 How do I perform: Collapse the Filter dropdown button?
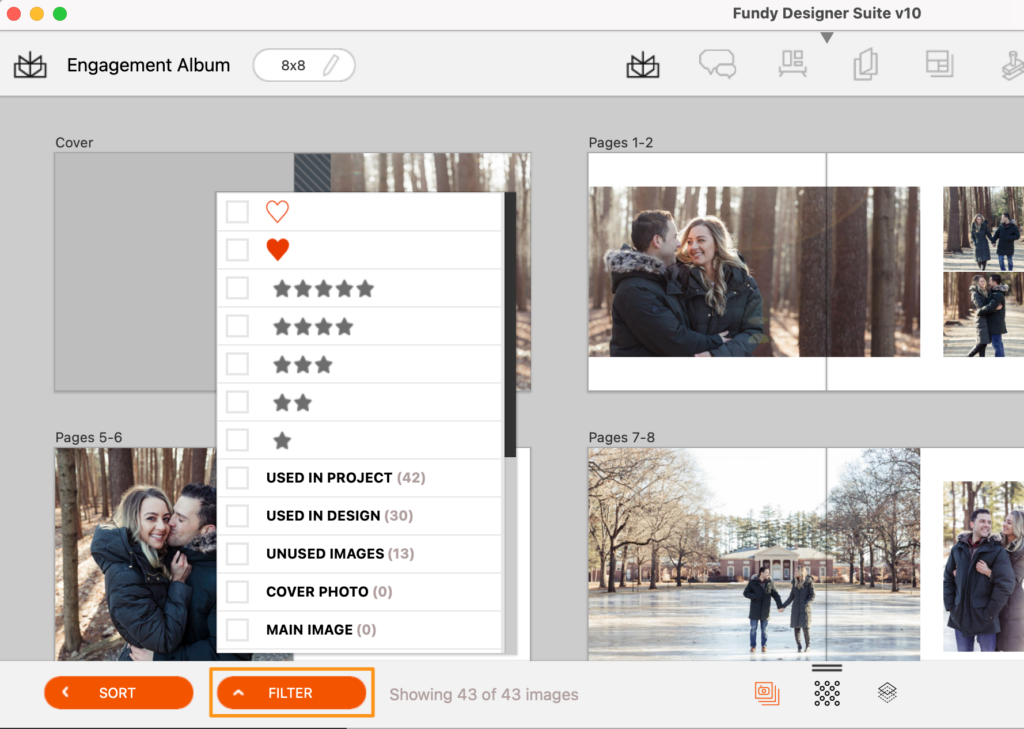click(291, 693)
